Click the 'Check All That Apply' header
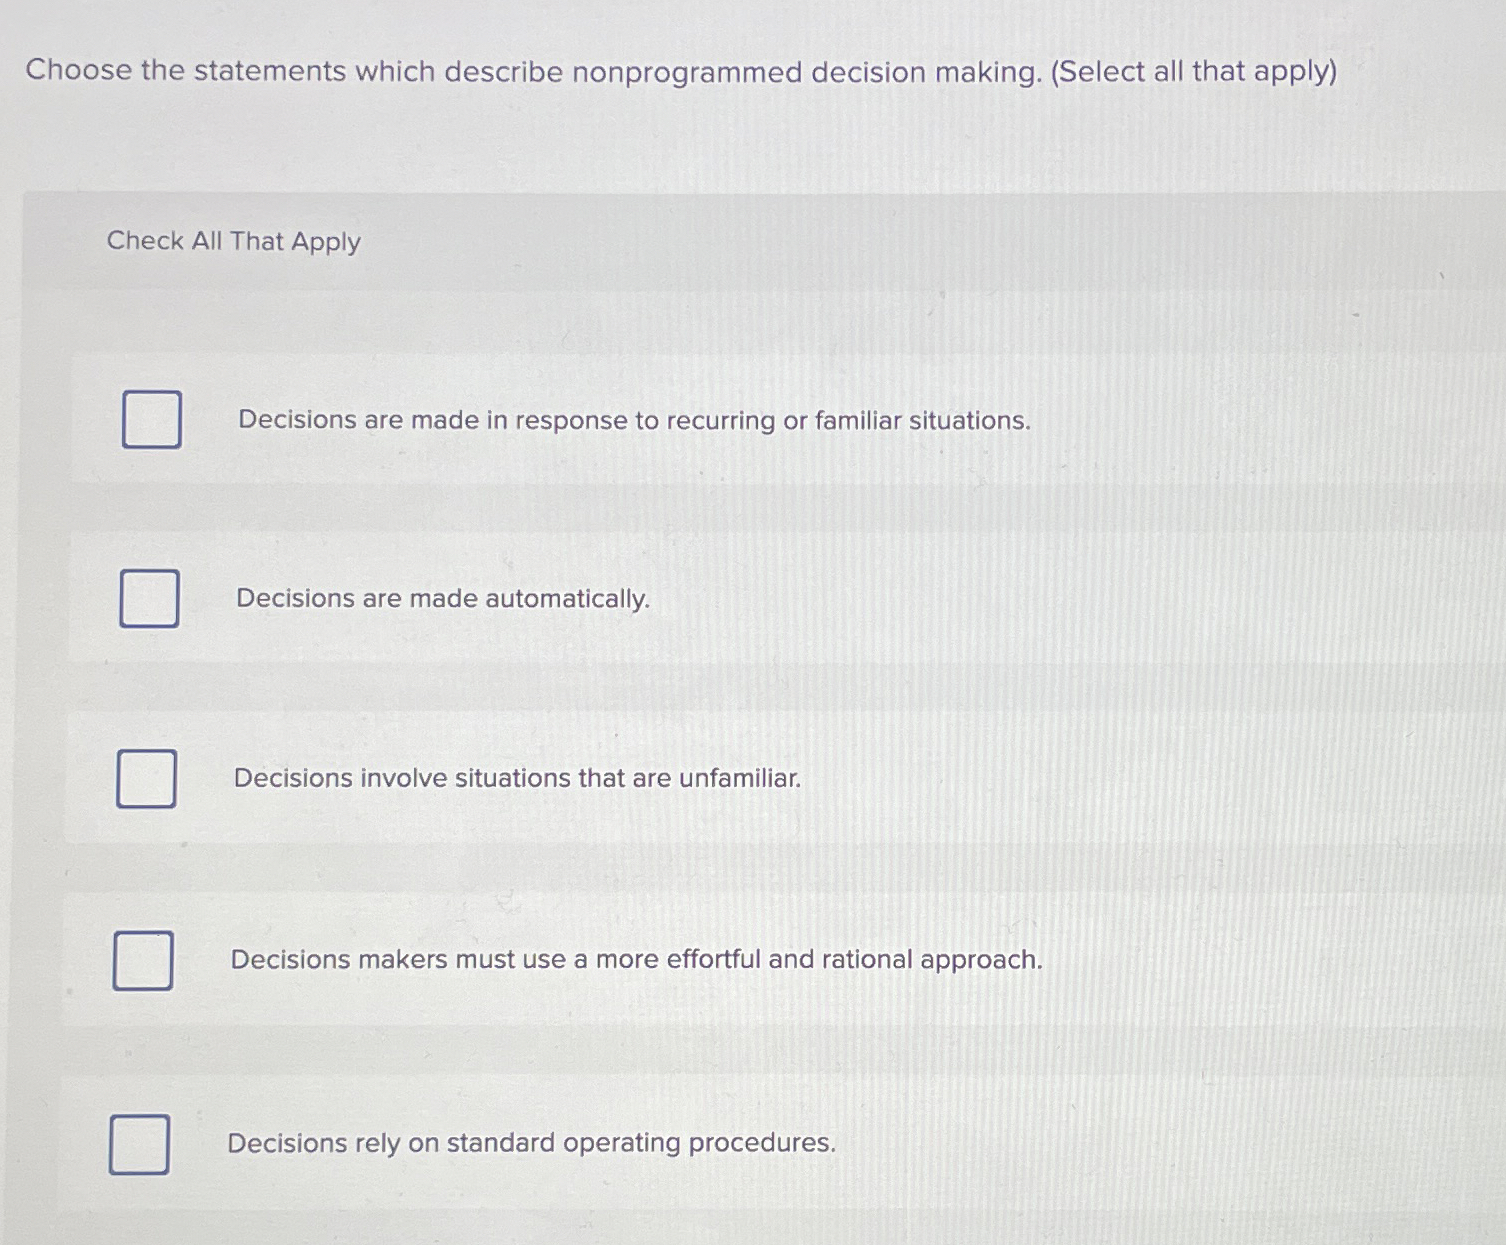 pyautogui.click(x=234, y=241)
